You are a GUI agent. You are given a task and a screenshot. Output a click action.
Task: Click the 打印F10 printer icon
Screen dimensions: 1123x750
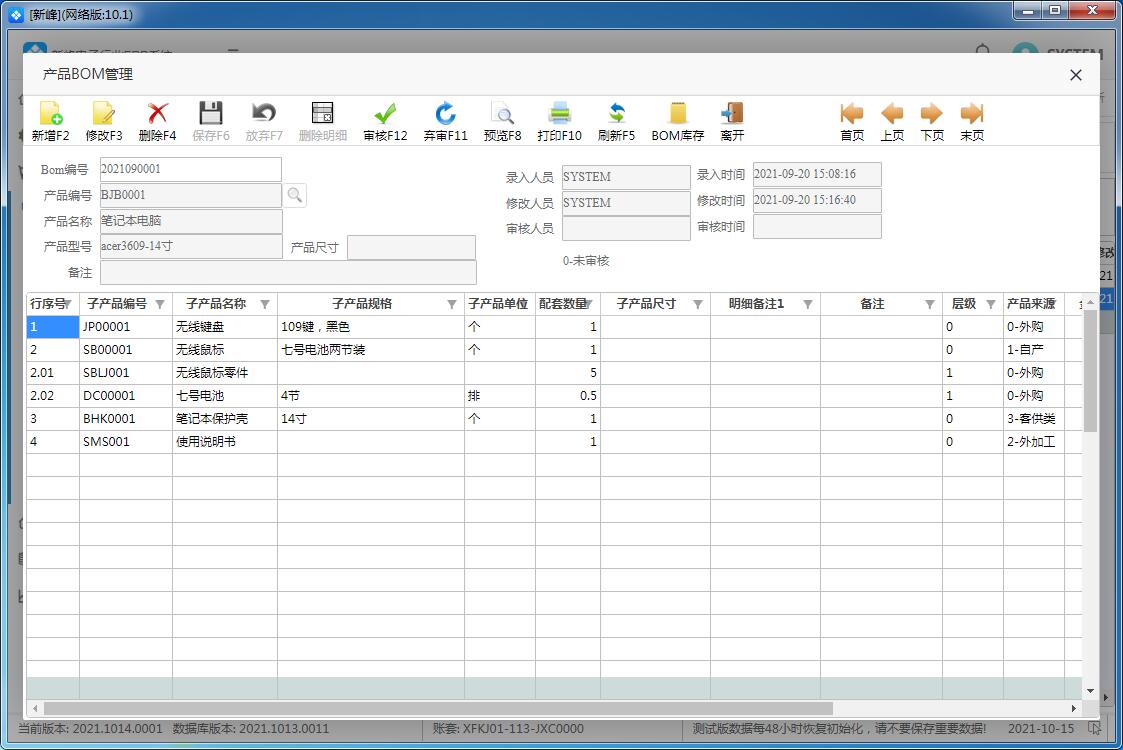click(x=559, y=113)
